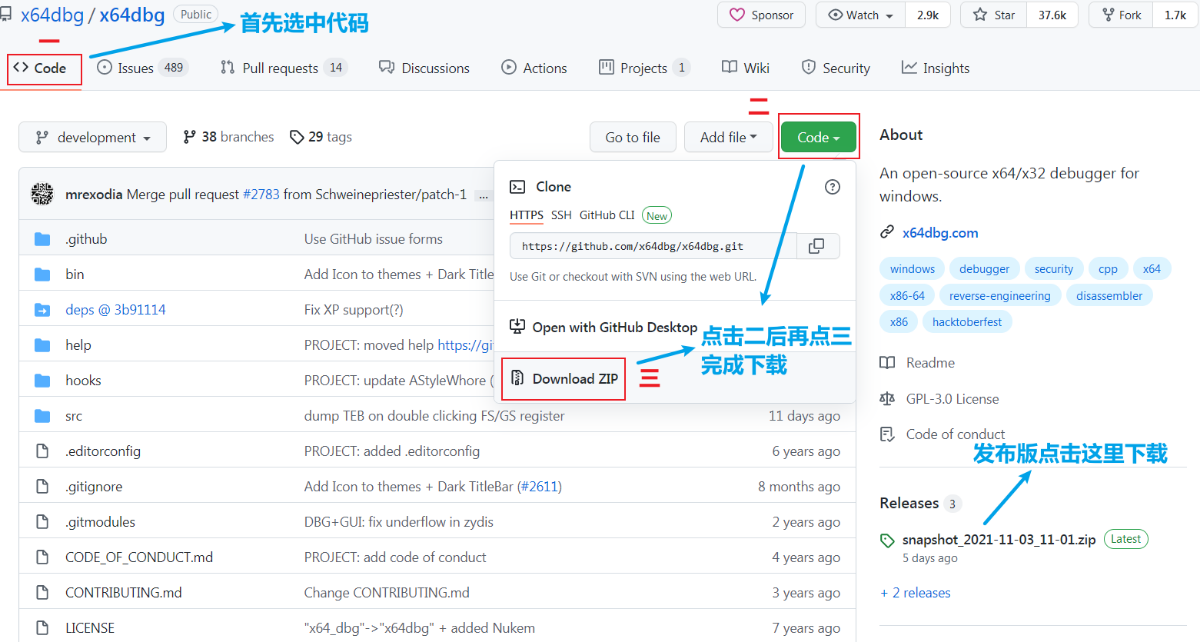
Task: Open the Code tab
Action: (40, 68)
